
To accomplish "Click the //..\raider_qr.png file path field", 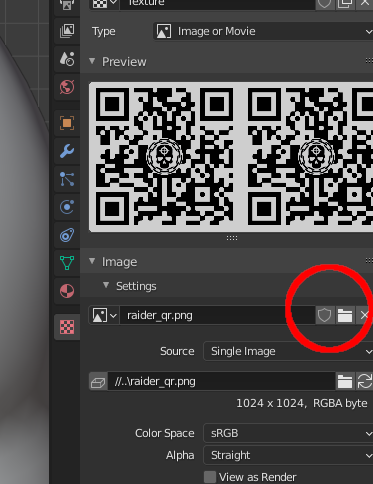I will pyautogui.click(x=221, y=381).
